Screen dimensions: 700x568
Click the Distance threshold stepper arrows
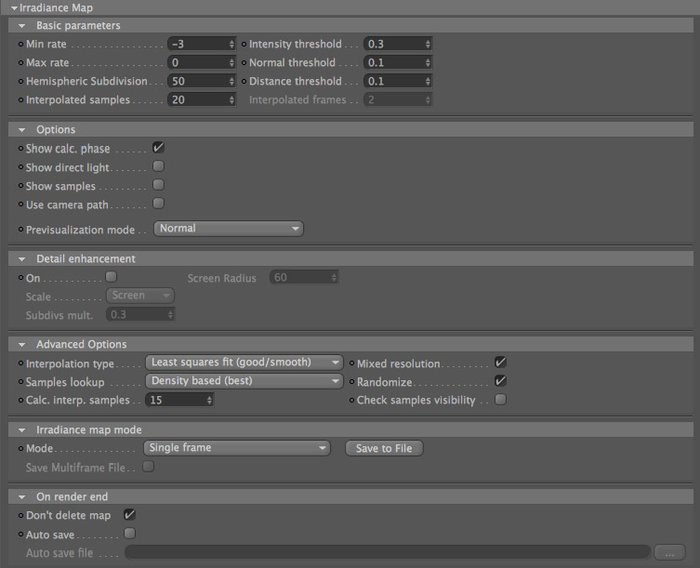pyautogui.click(x=428, y=81)
